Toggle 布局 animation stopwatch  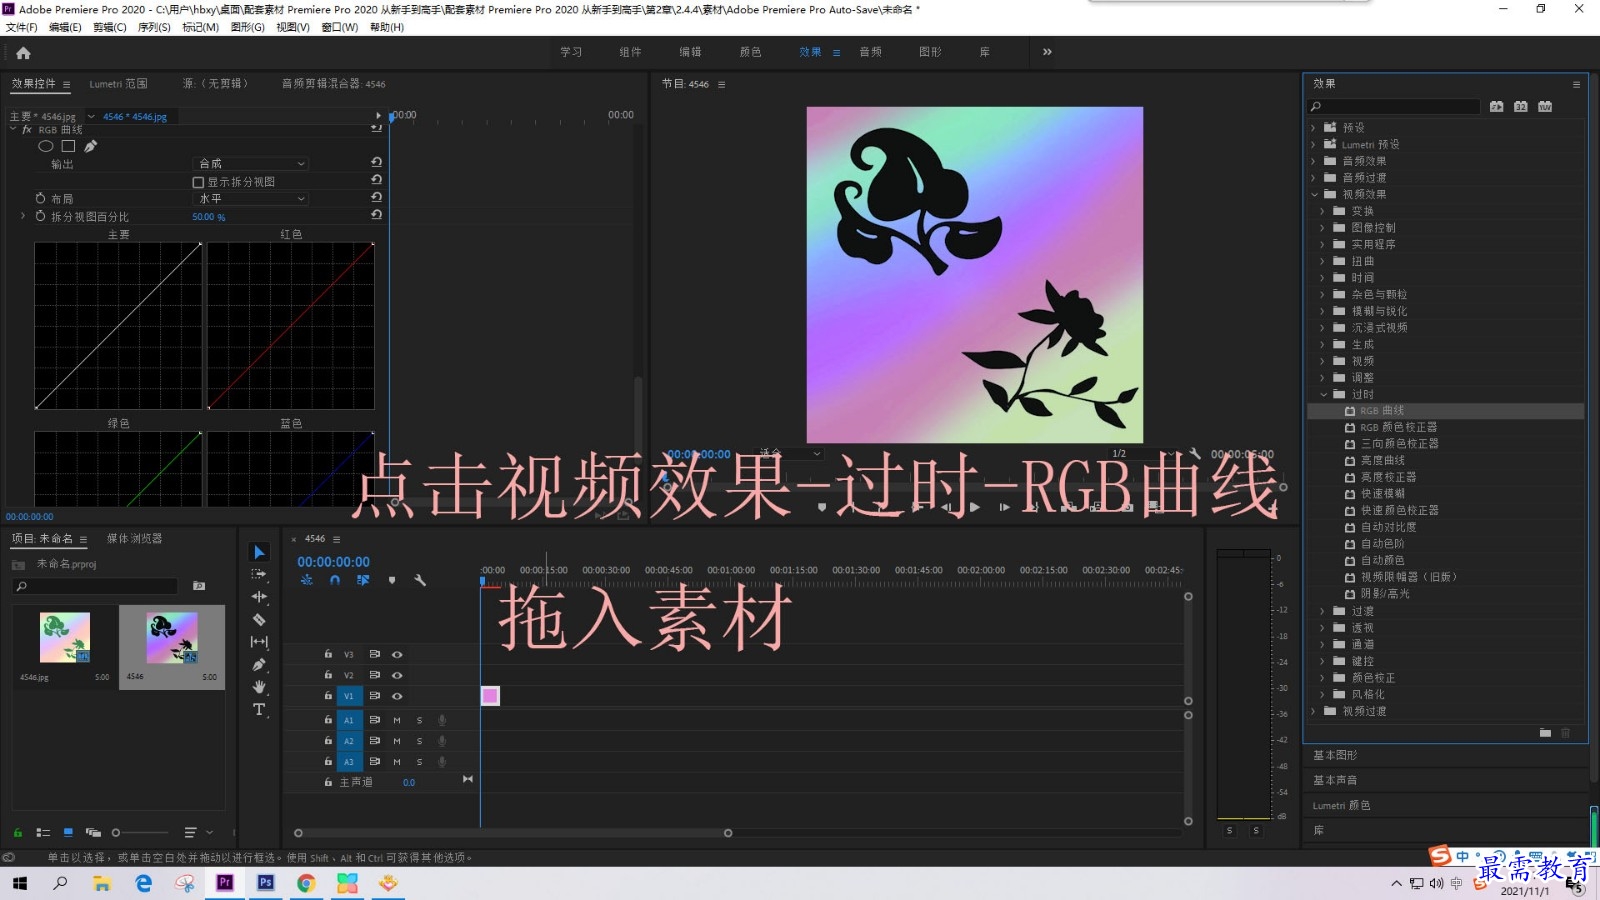41,198
